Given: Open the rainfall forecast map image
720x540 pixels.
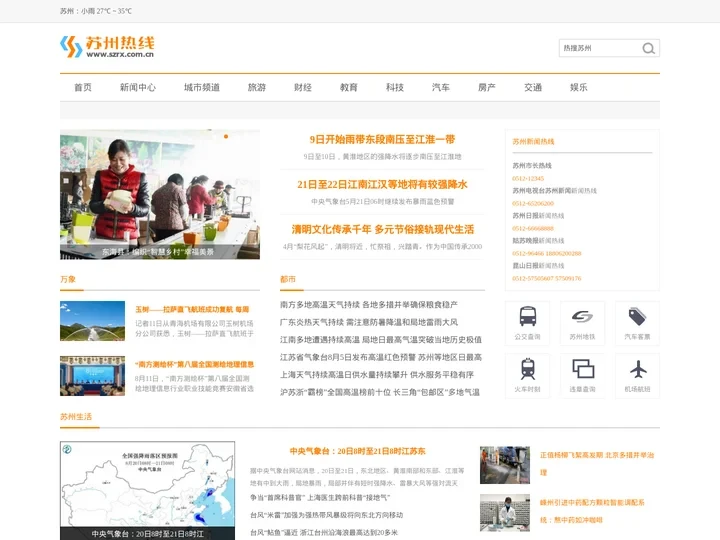Looking at the screenshot, I should tap(147, 490).
